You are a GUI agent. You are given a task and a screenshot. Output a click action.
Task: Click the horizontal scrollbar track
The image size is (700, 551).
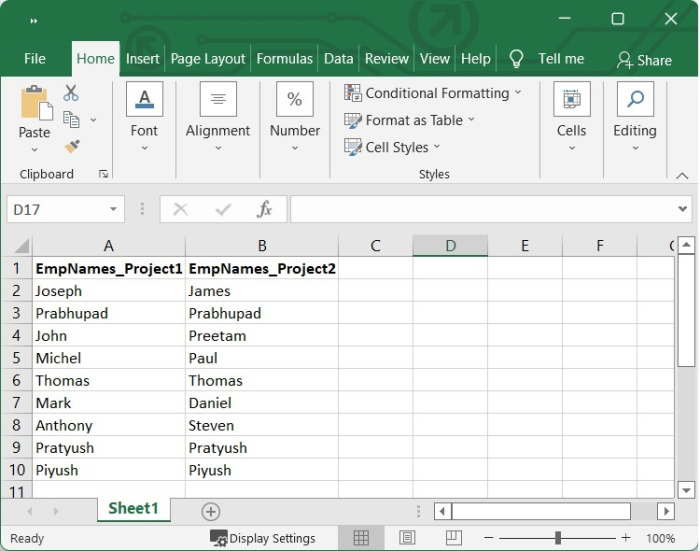pos(643,511)
